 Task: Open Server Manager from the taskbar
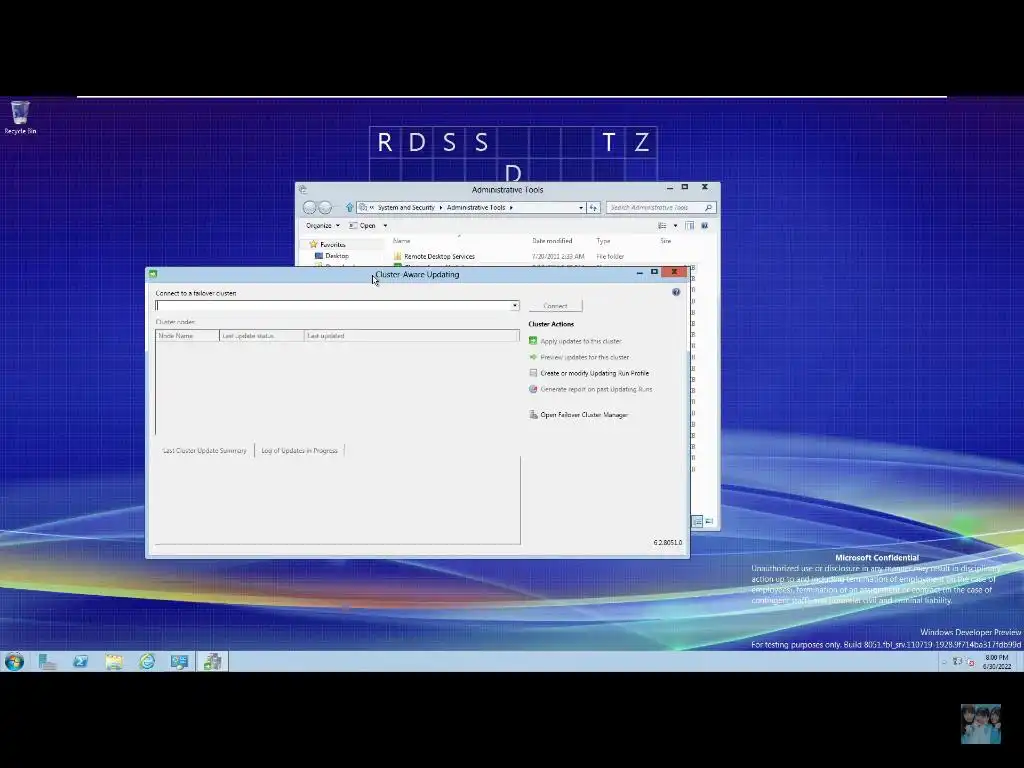coord(47,662)
